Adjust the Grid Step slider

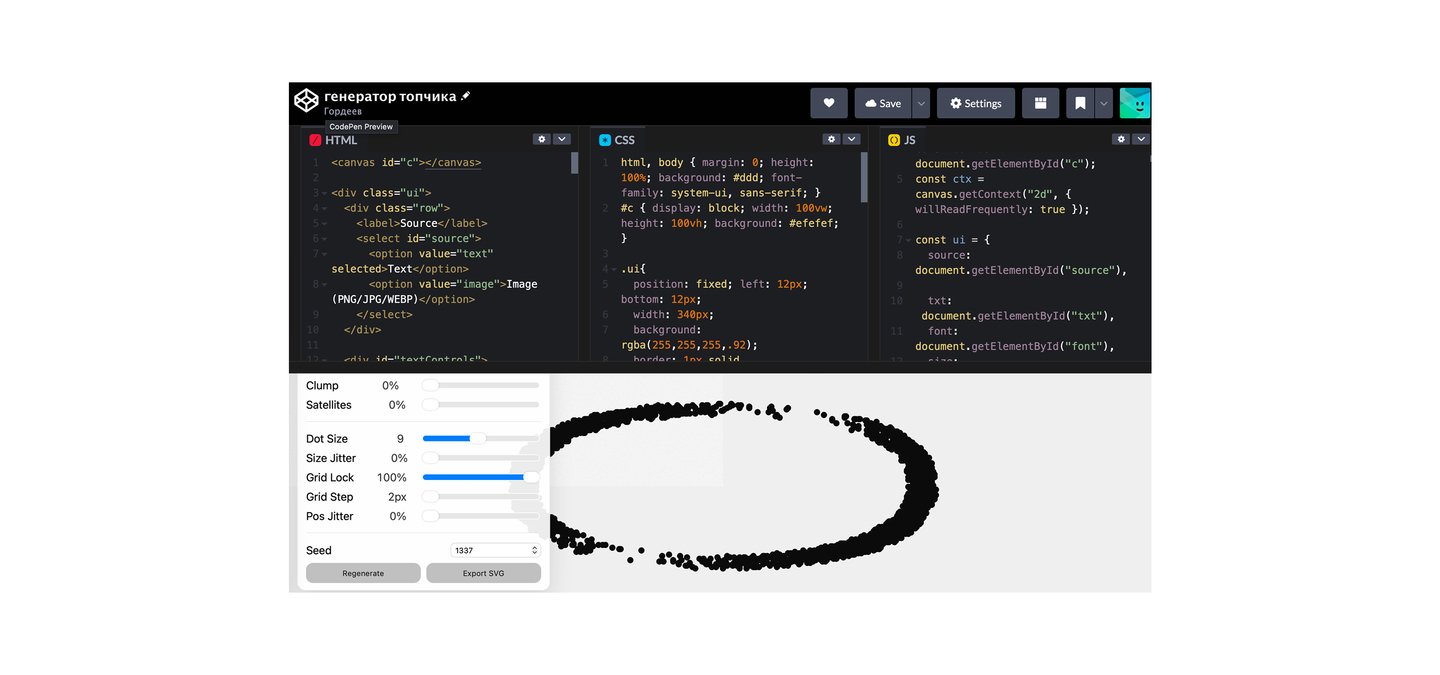pyautogui.click(x=480, y=497)
